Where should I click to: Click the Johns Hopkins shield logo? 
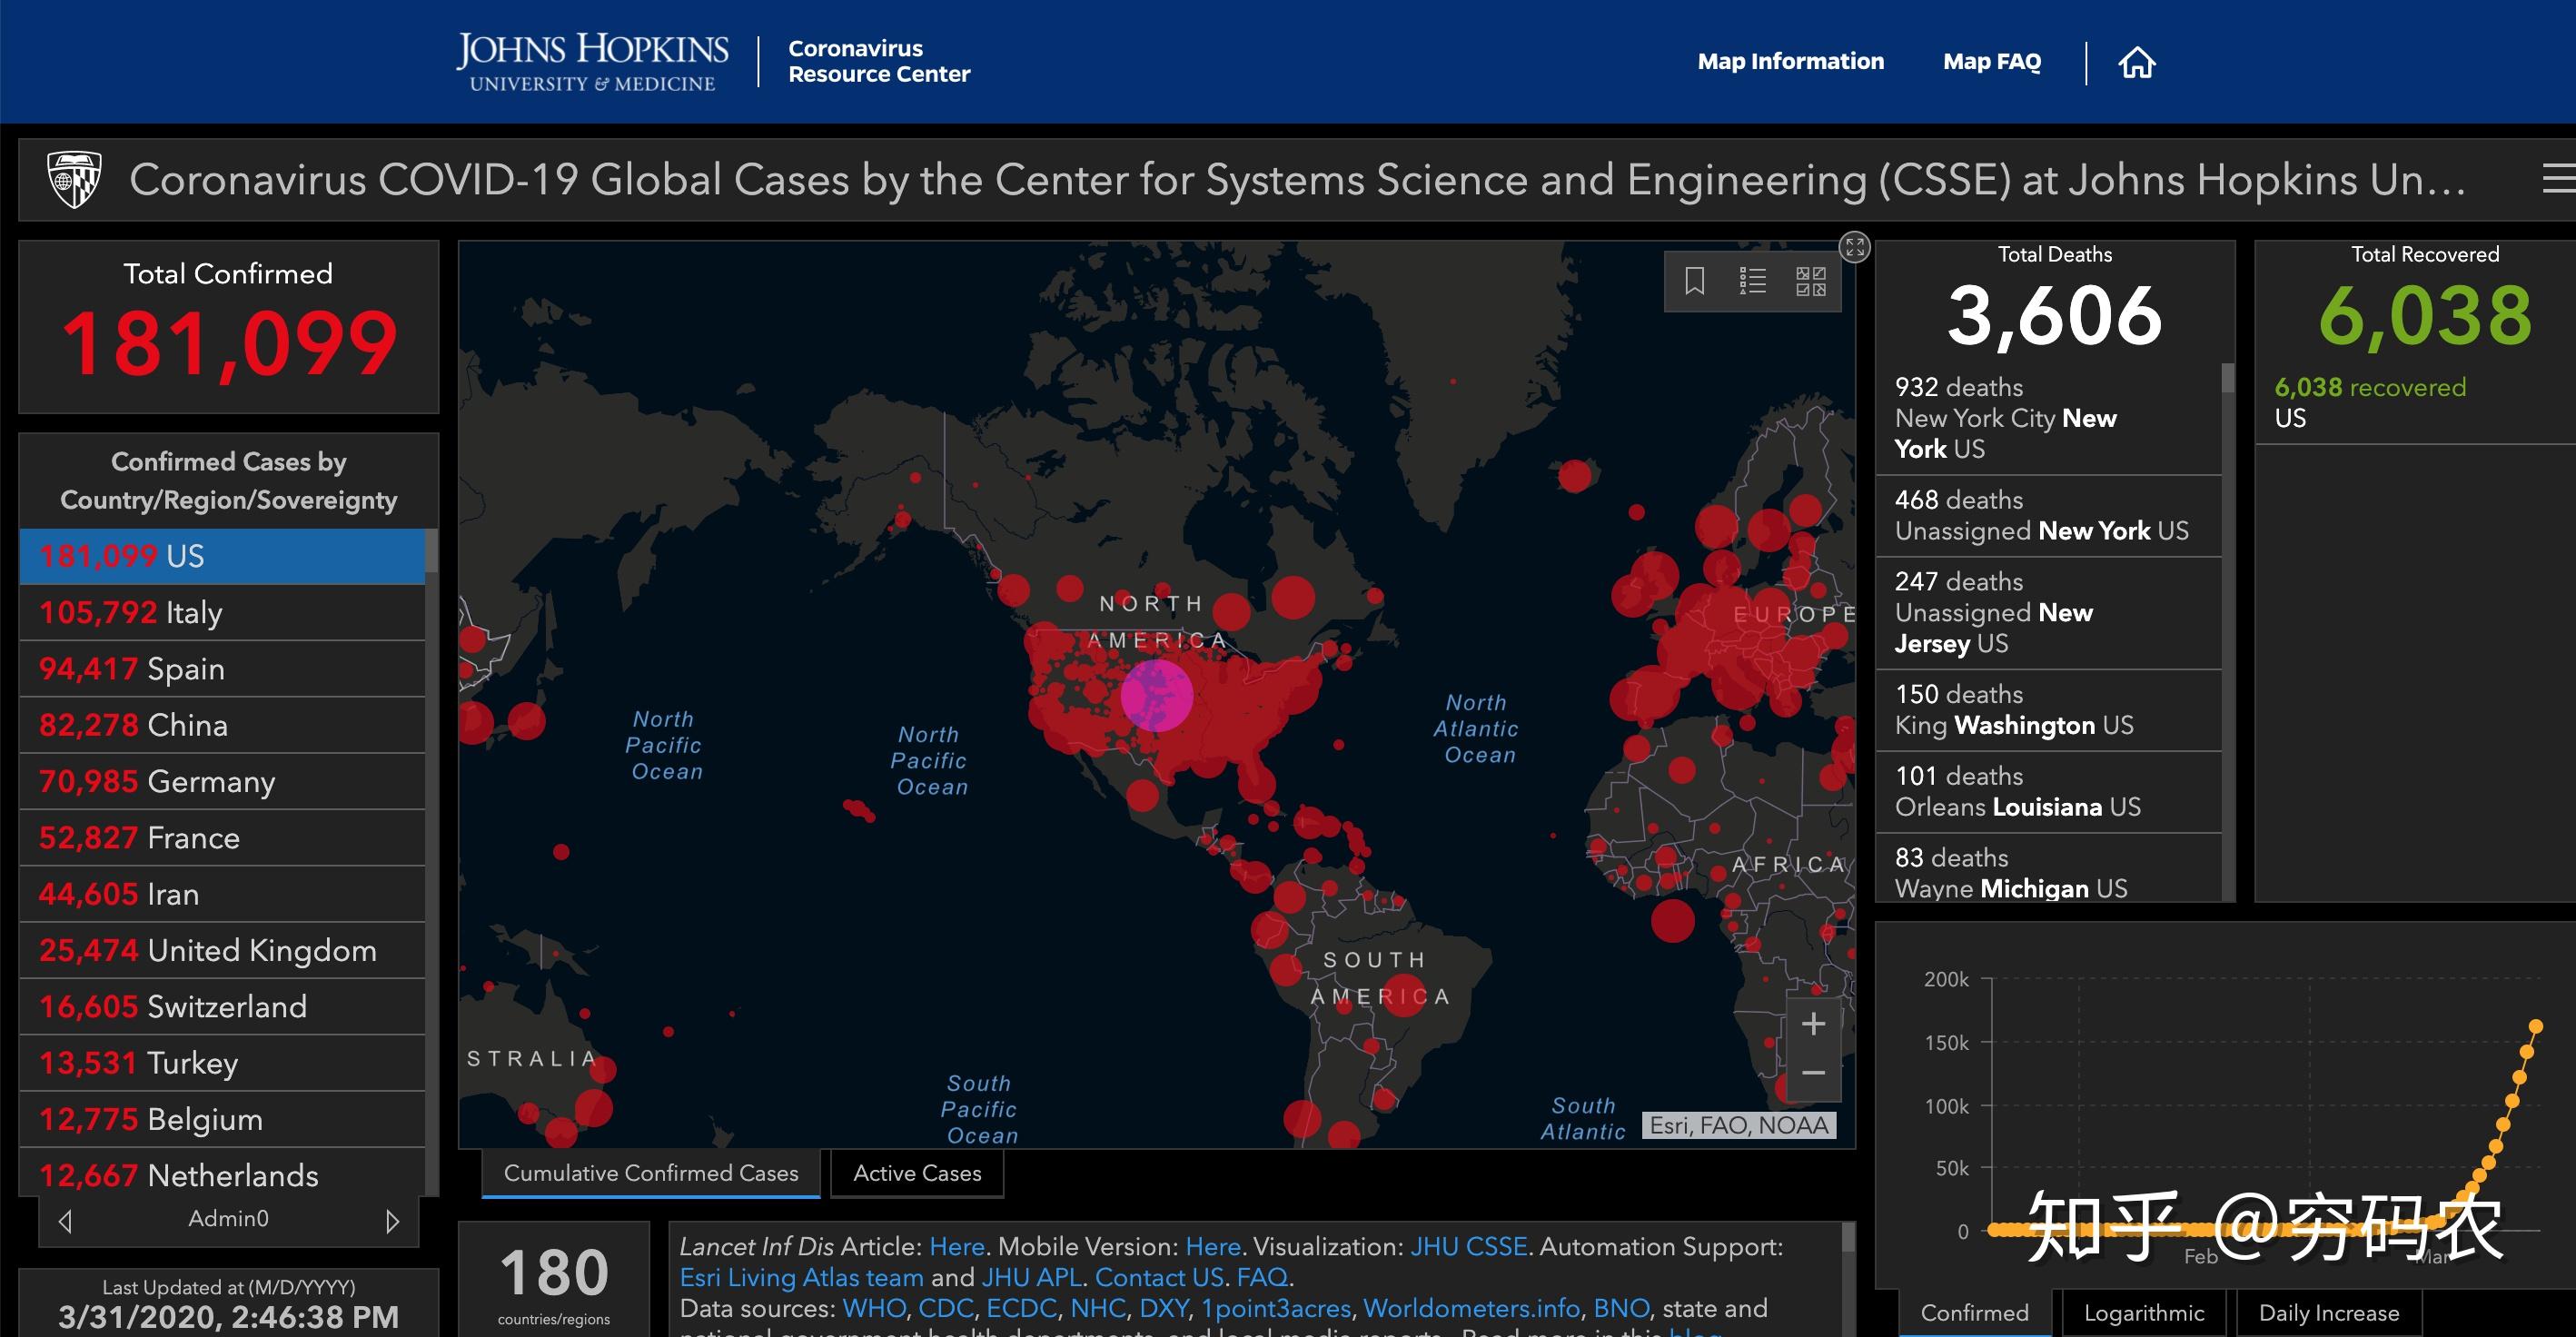(x=75, y=180)
